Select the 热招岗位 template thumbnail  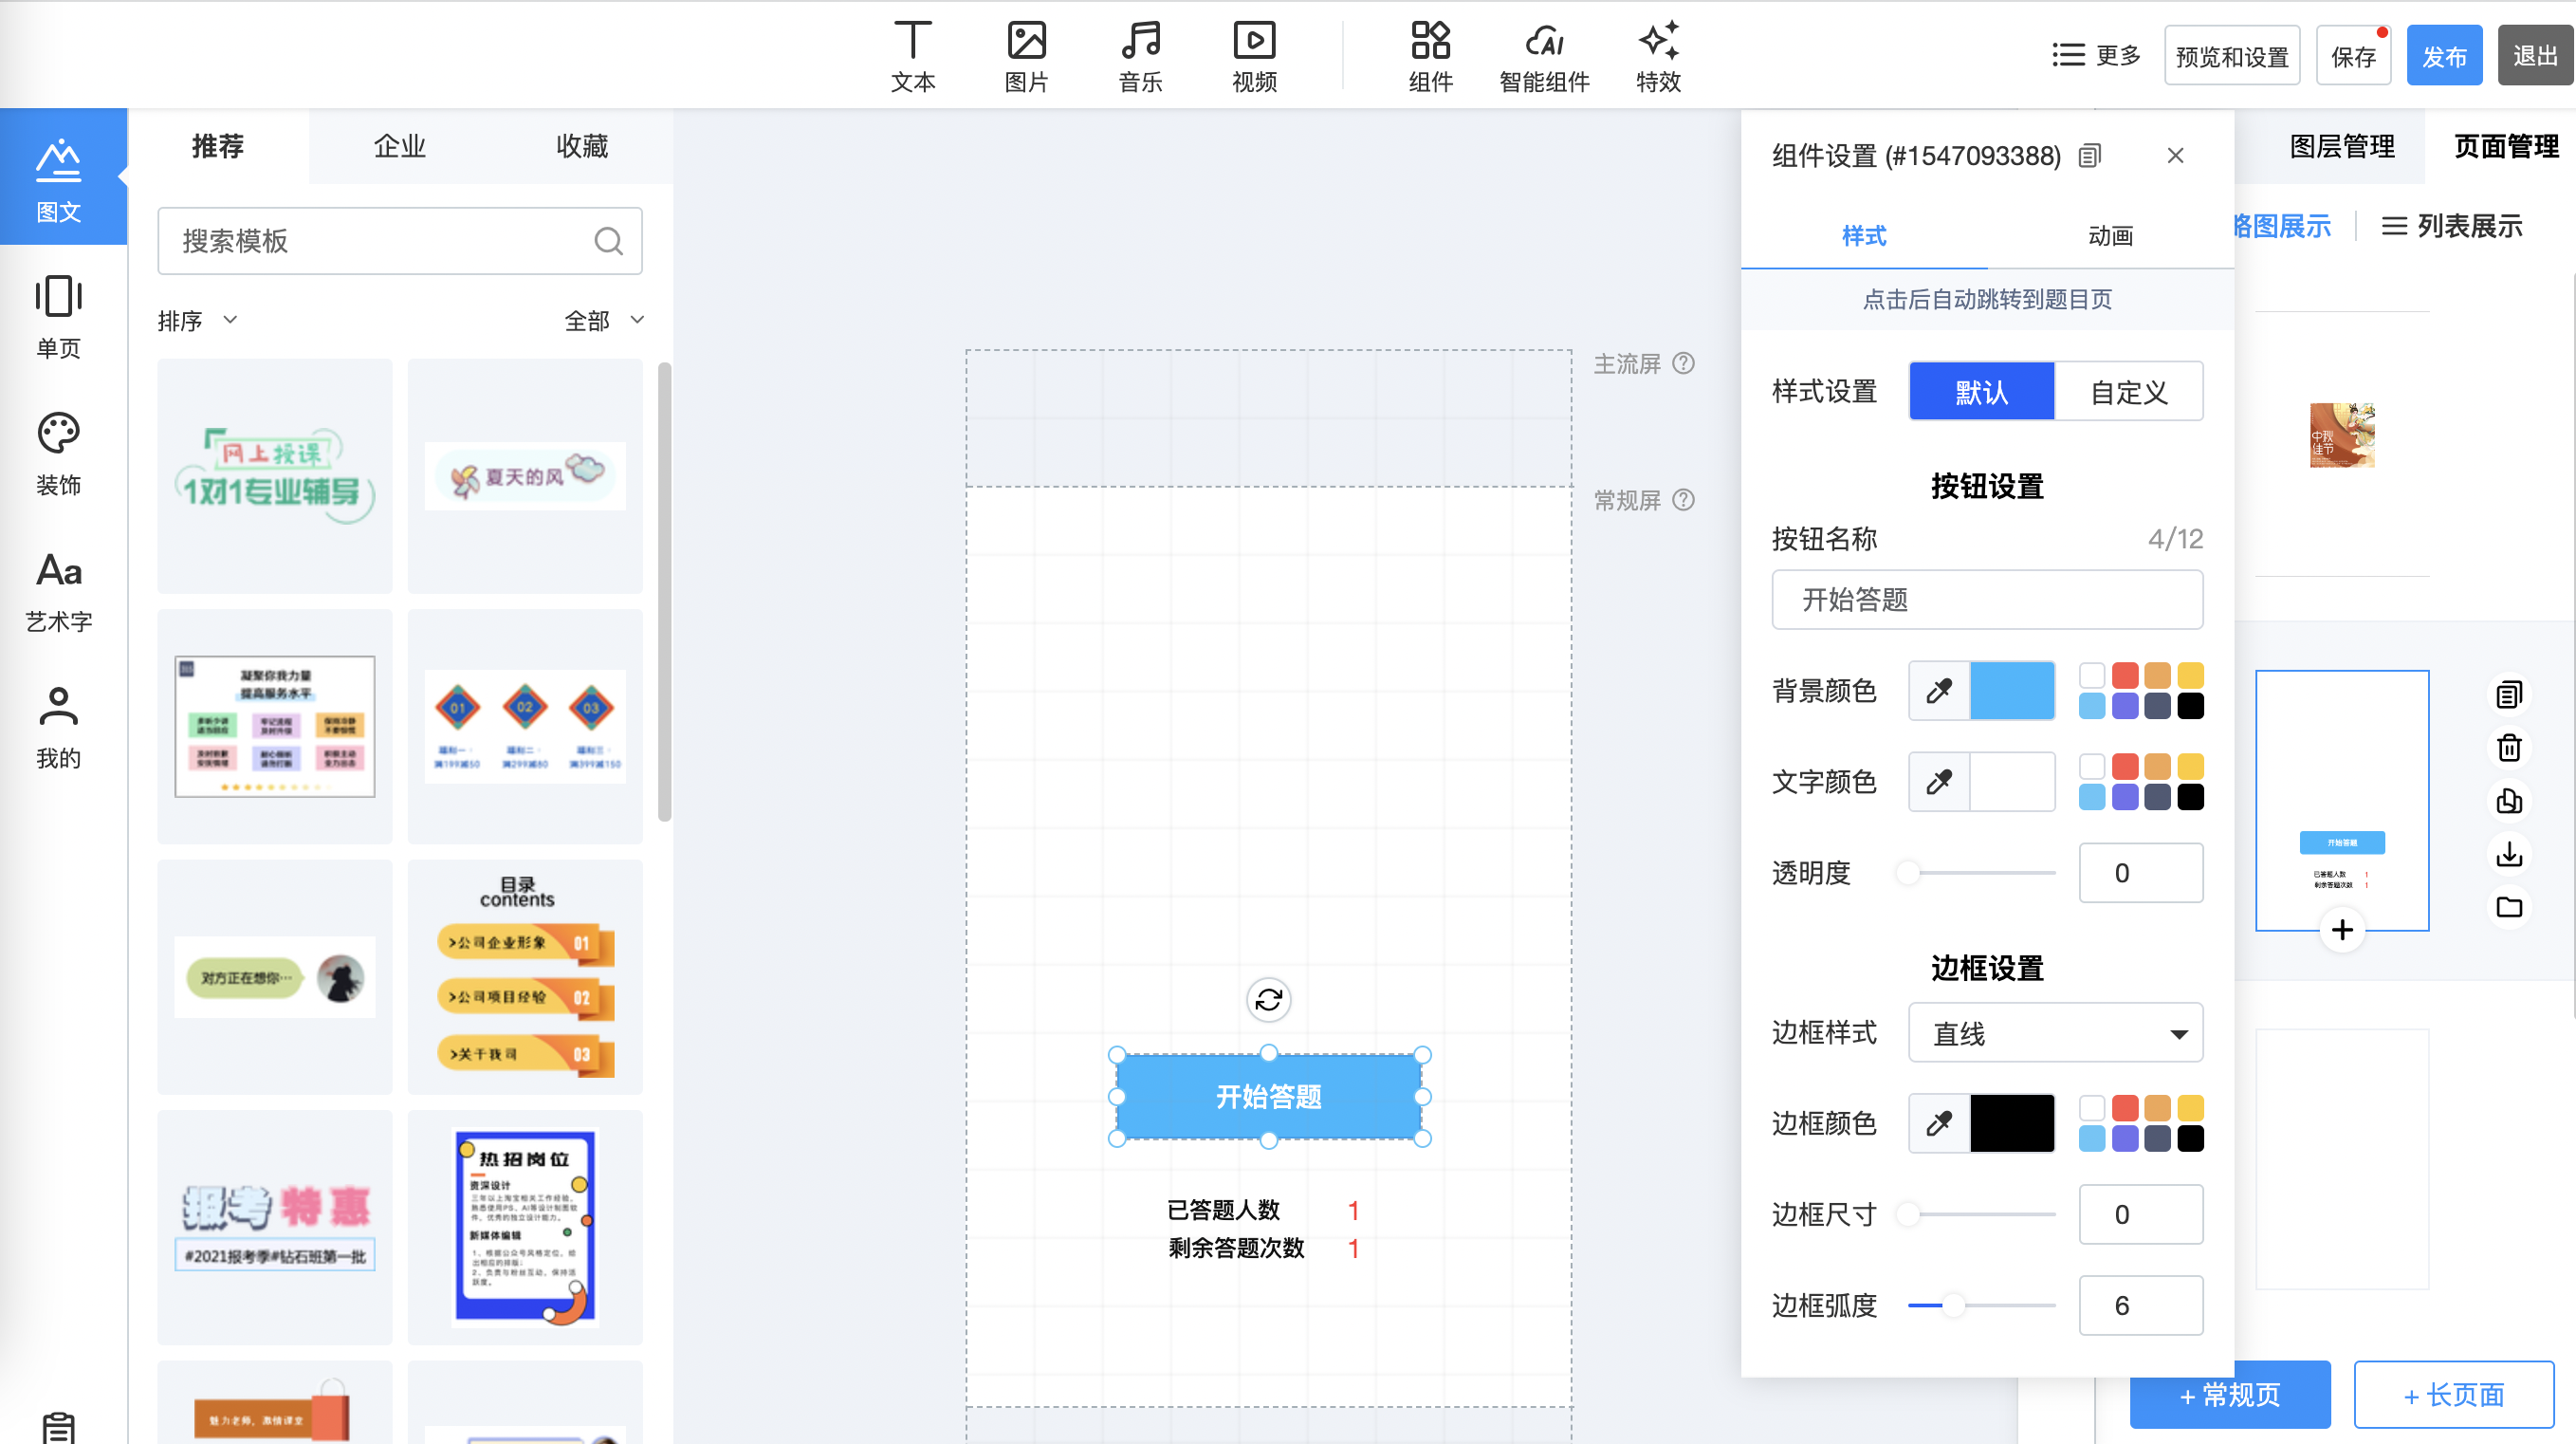tap(525, 1227)
